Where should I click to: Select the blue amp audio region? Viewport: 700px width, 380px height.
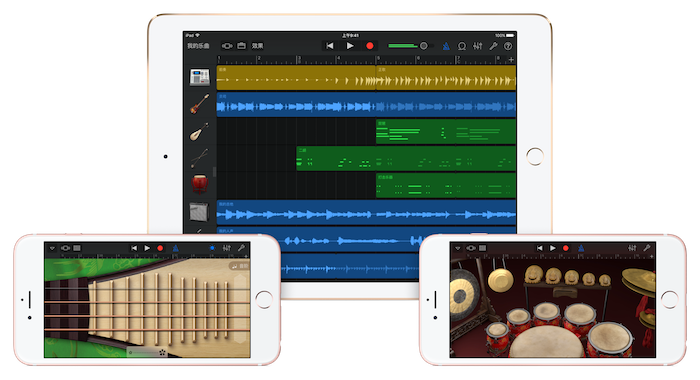click(366, 212)
